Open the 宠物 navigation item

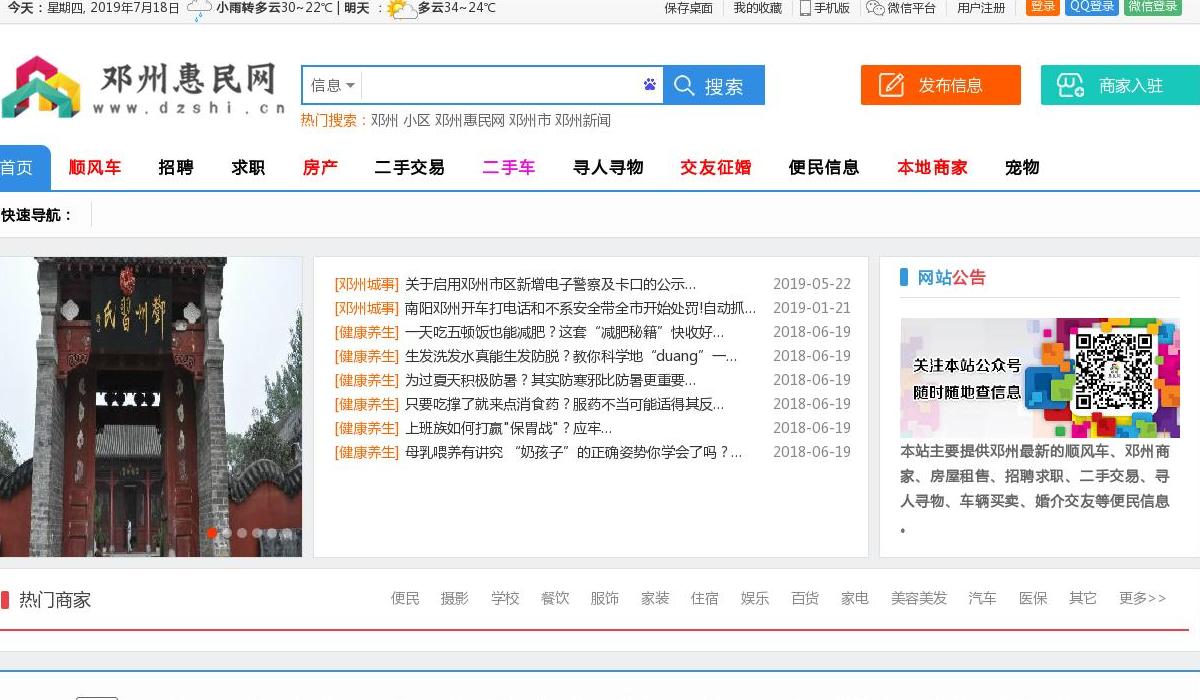tap(1022, 167)
